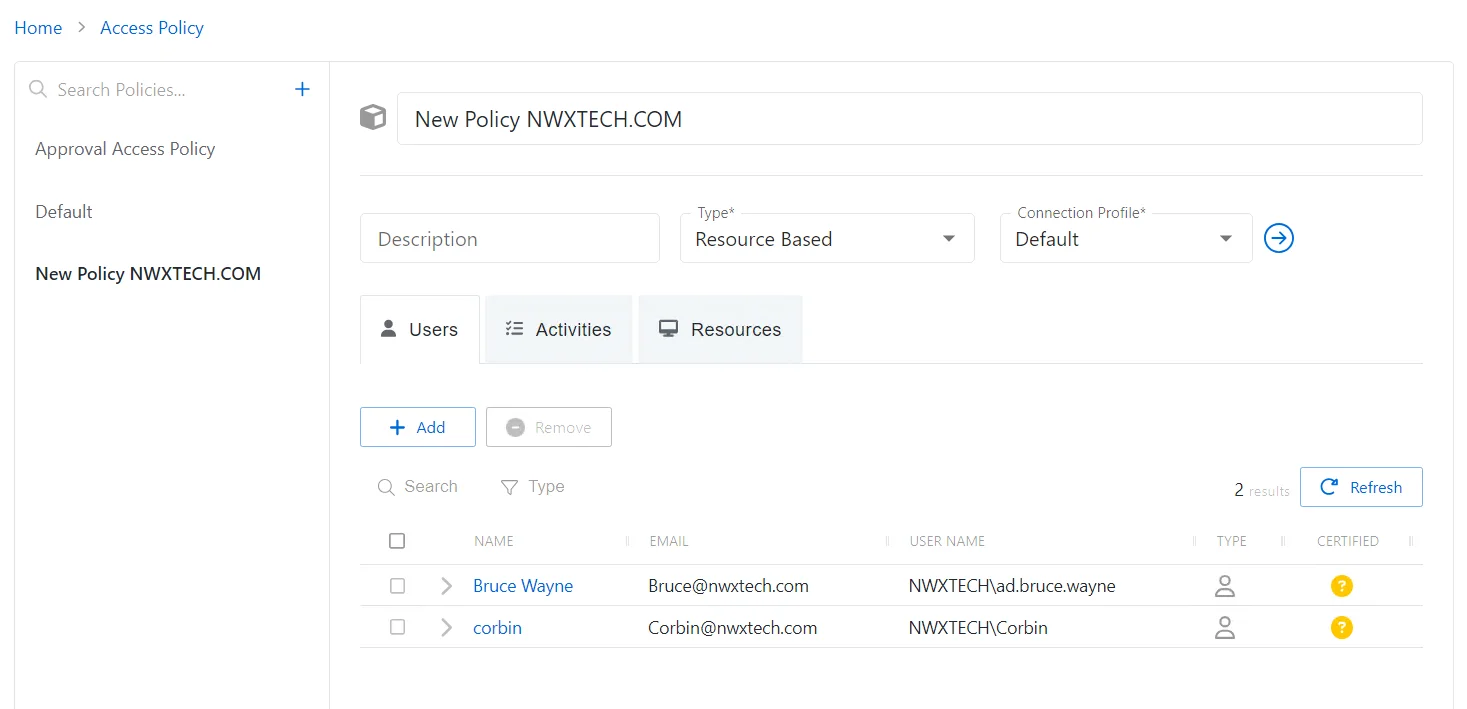Open the connection profile arrow-circle icon

pyautogui.click(x=1279, y=238)
